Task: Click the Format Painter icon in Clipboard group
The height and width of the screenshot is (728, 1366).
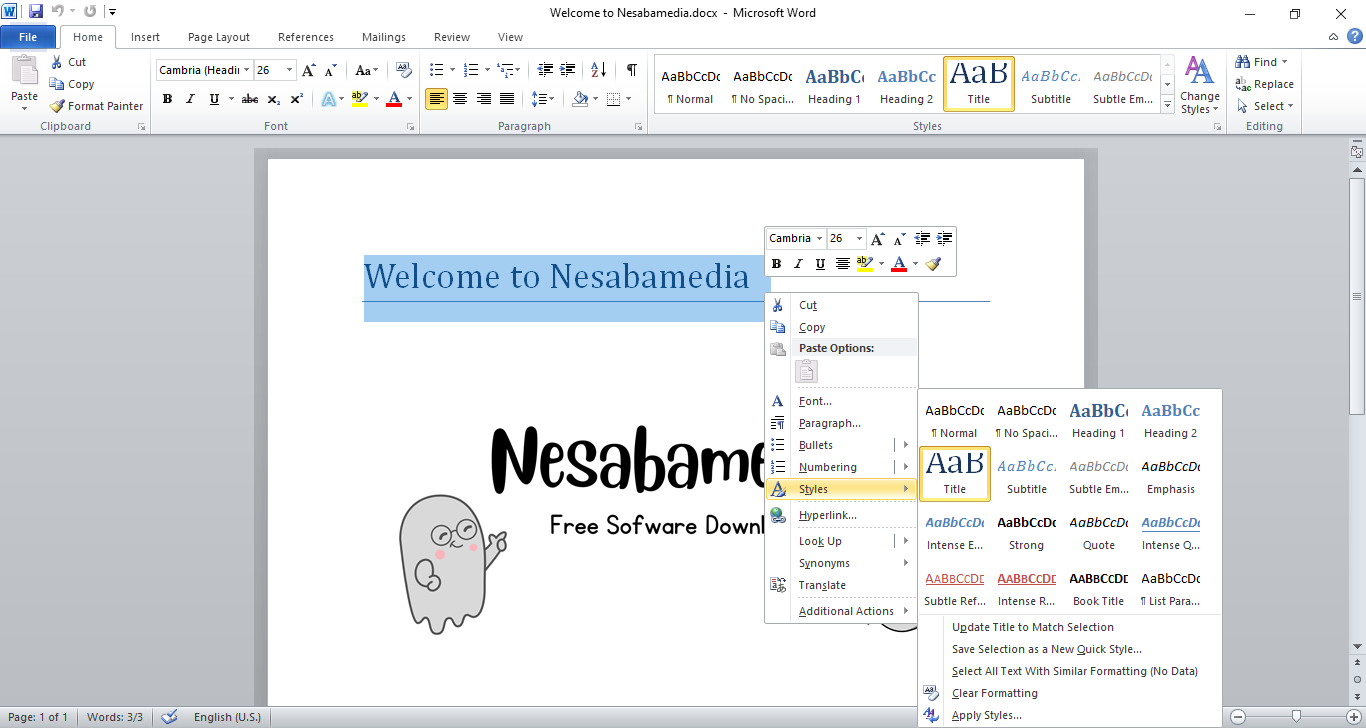Action: pyautogui.click(x=58, y=106)
